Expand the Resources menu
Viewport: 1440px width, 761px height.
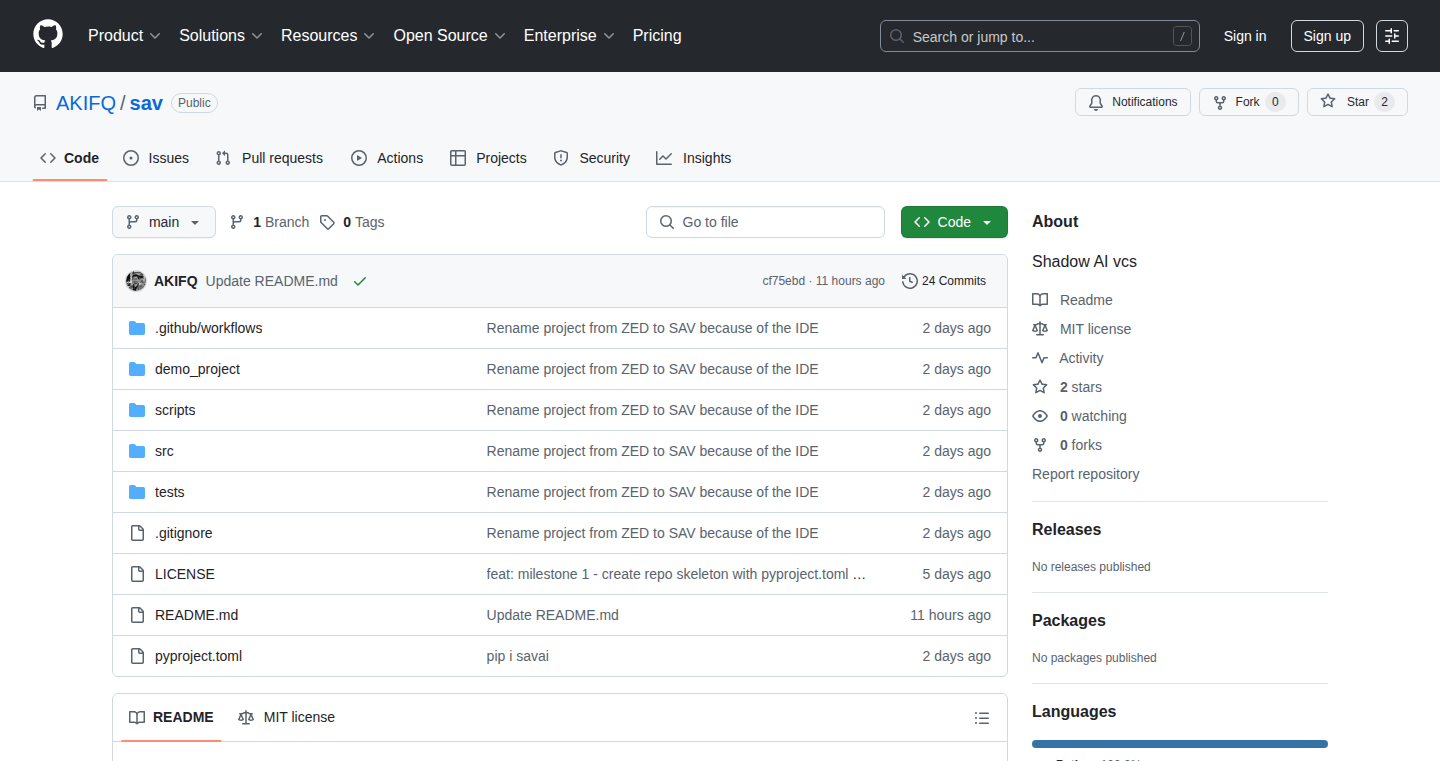[x=328, y=36]
